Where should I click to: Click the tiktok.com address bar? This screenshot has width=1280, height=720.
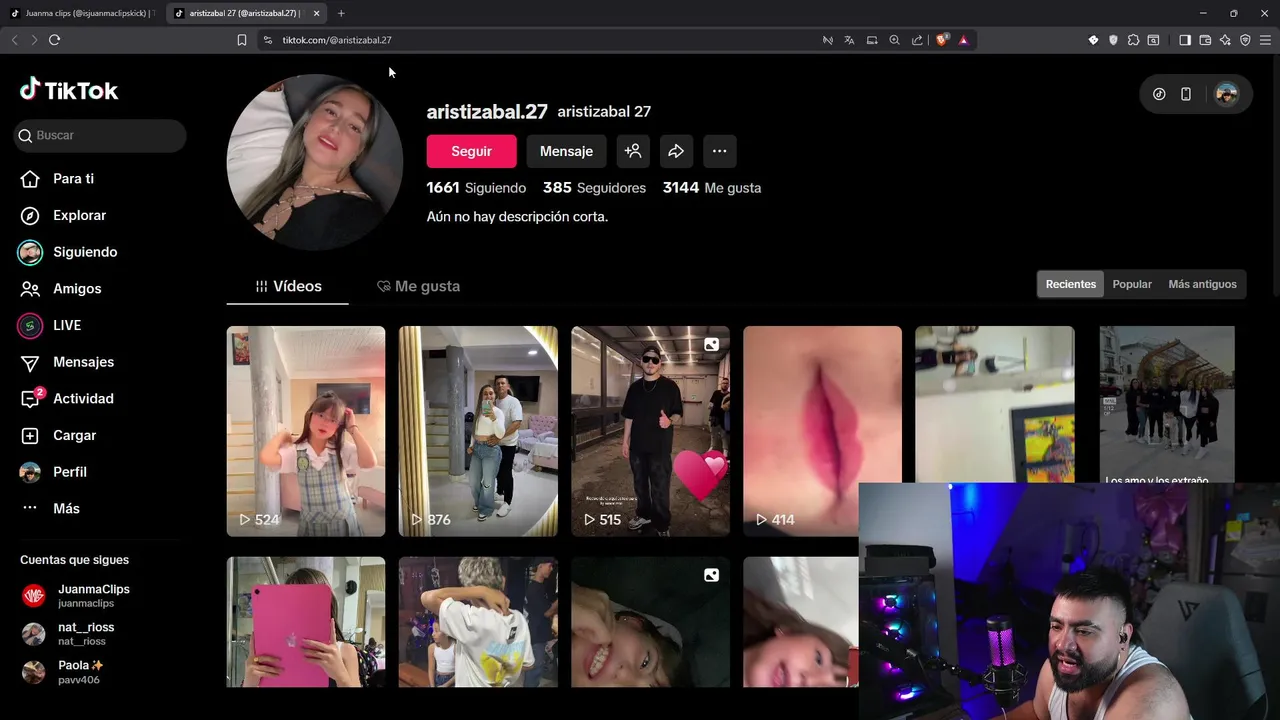540,40
